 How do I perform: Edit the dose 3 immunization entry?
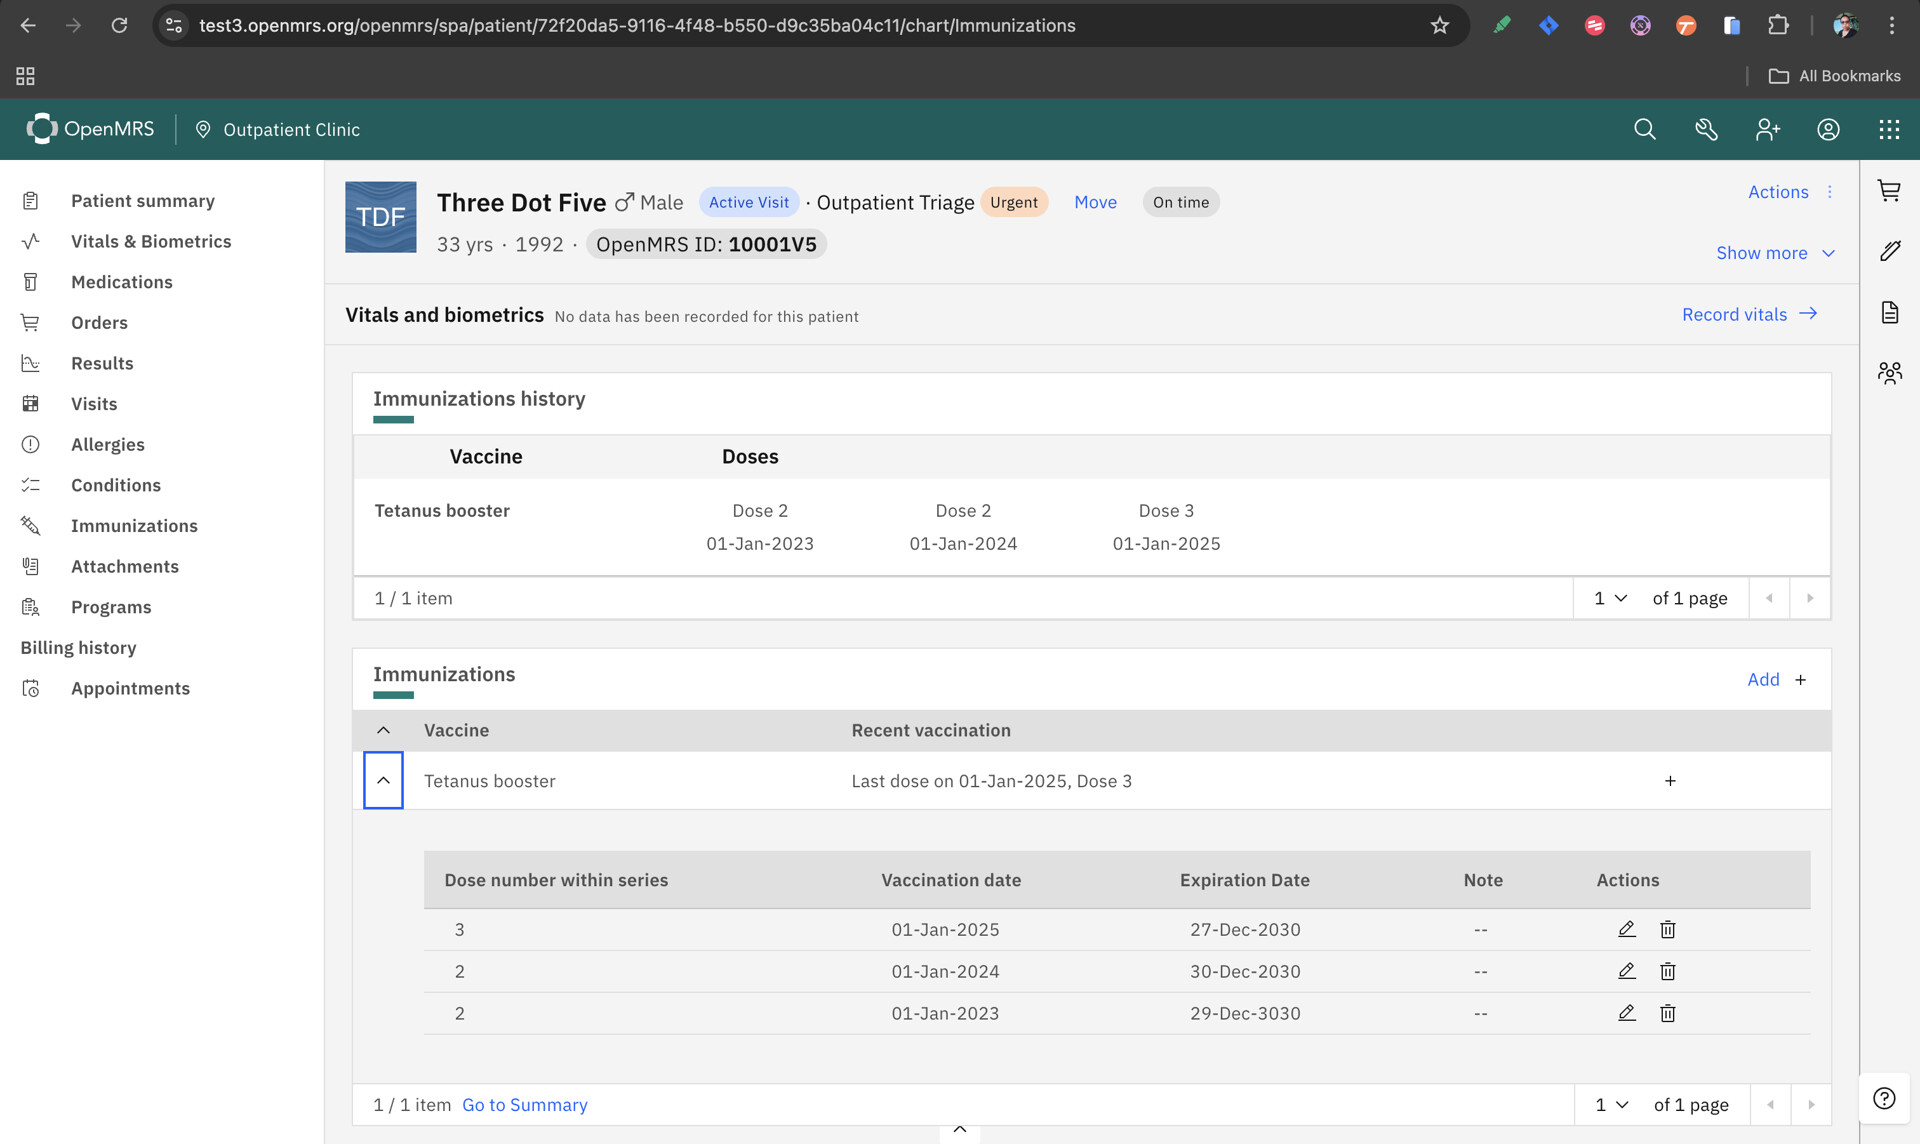tap(1626, 929)
